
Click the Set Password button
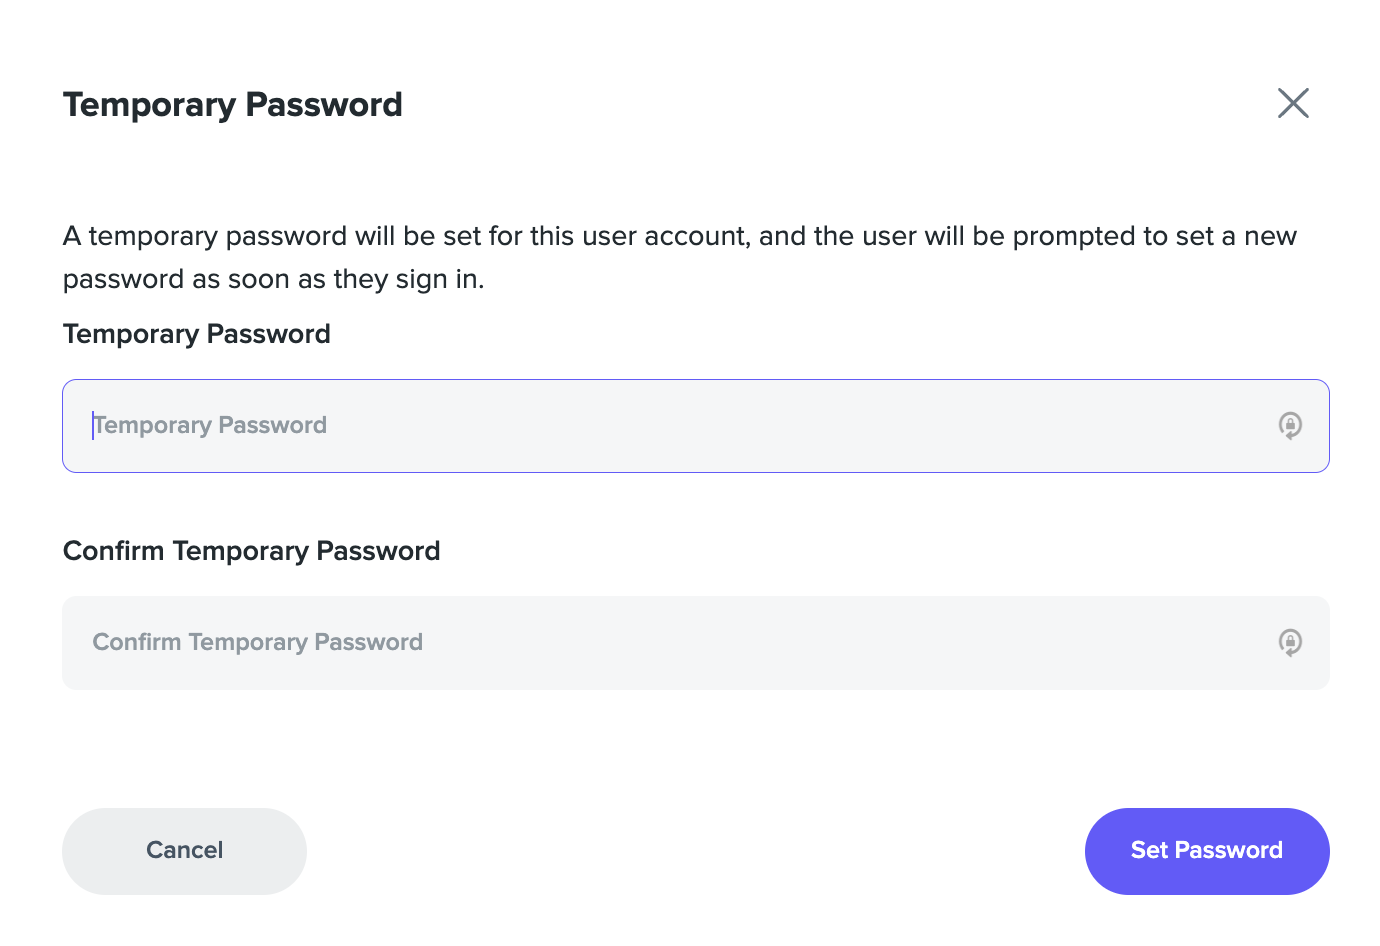pyautogui.click(x=1207, y=851)
